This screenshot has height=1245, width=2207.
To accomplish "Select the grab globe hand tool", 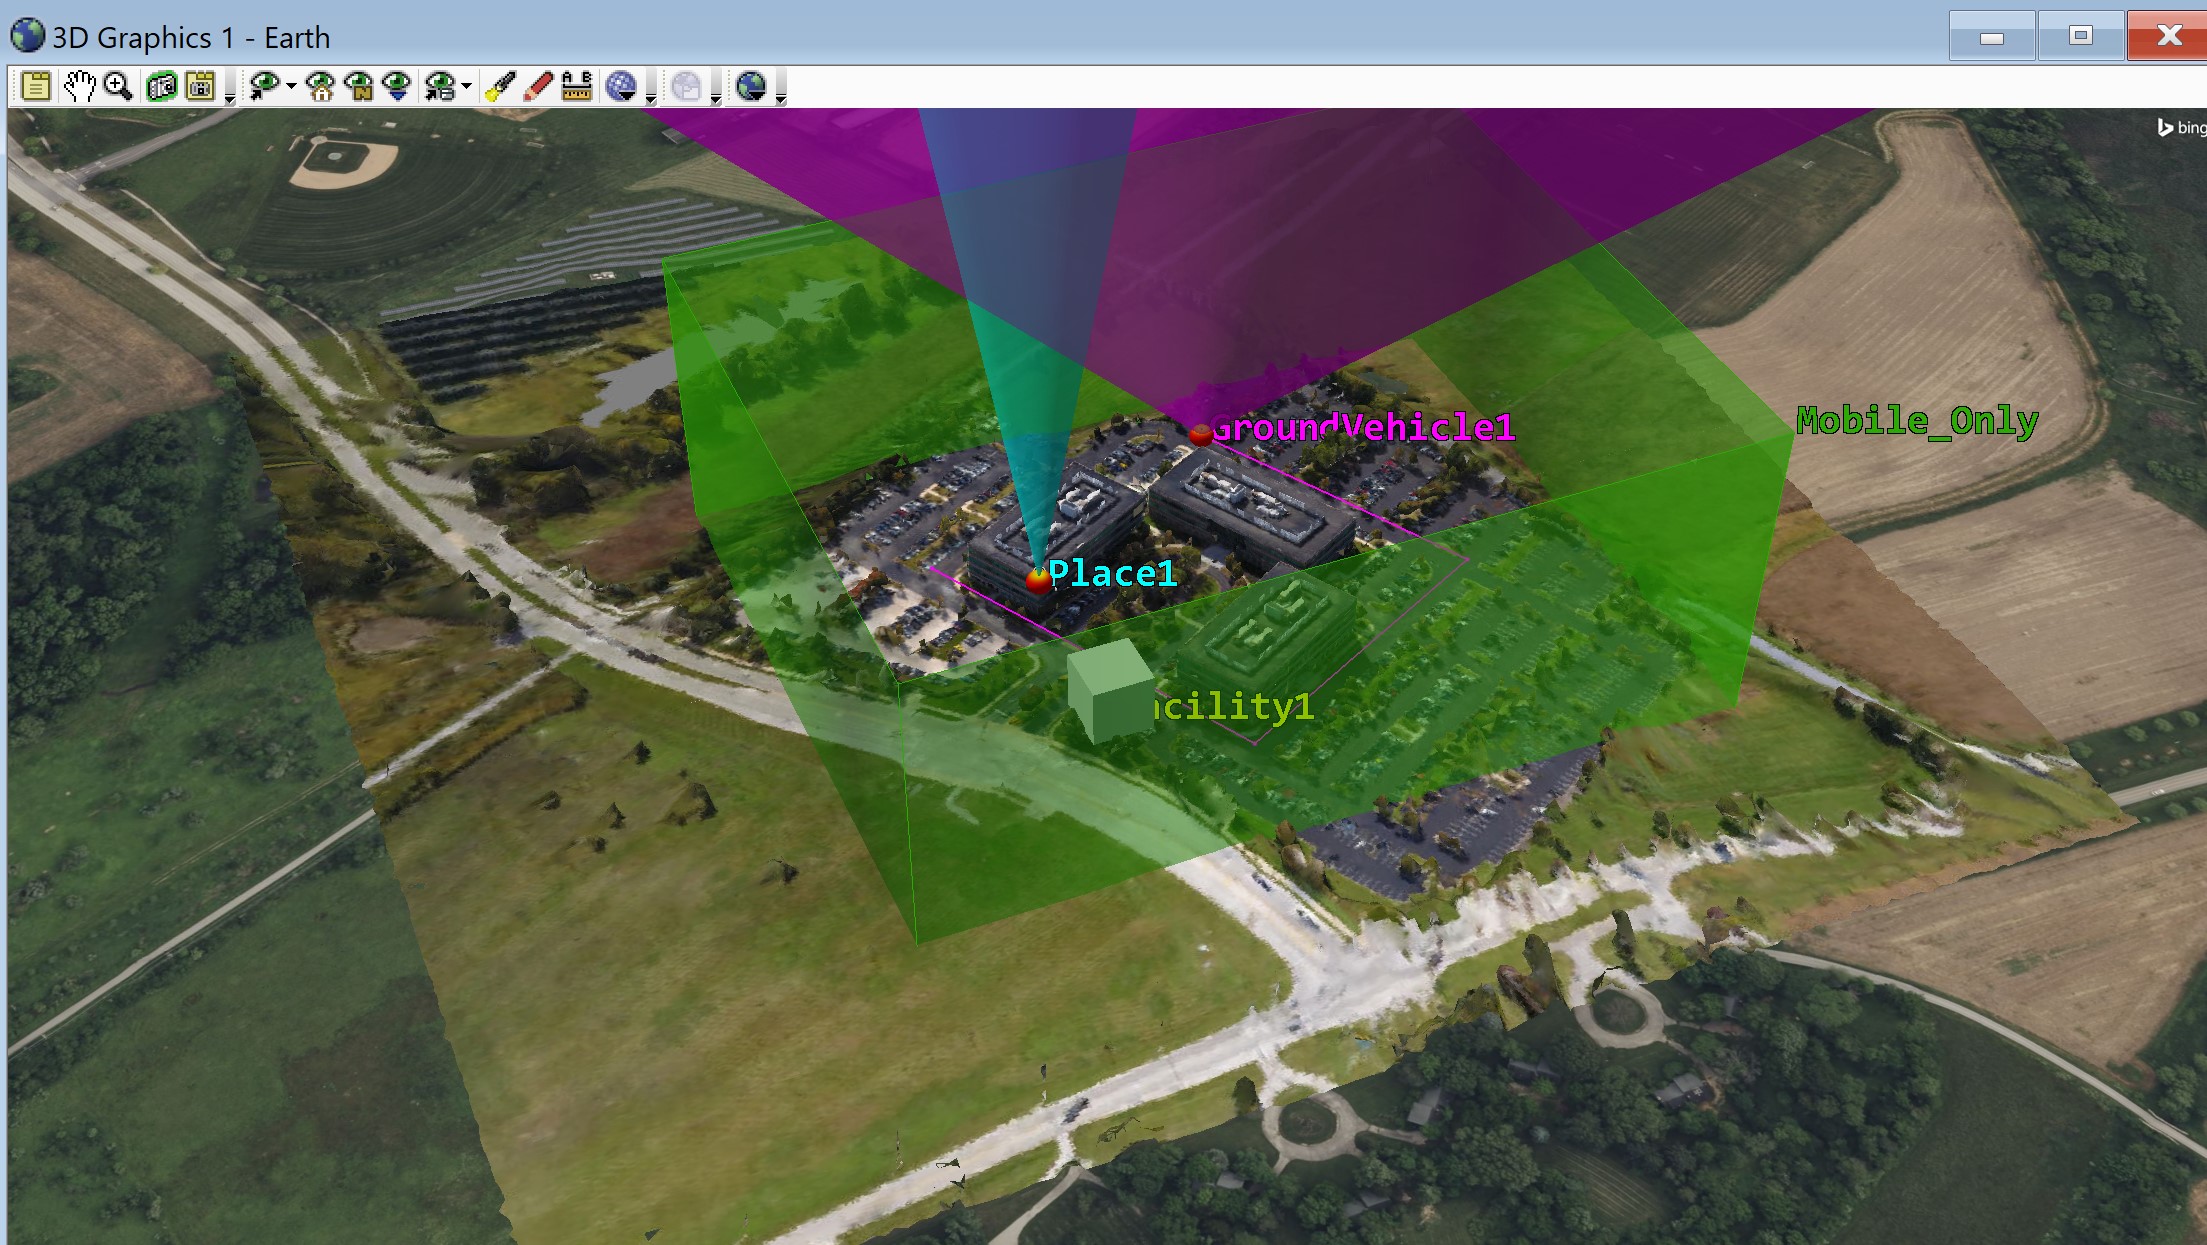I will 79,87.
